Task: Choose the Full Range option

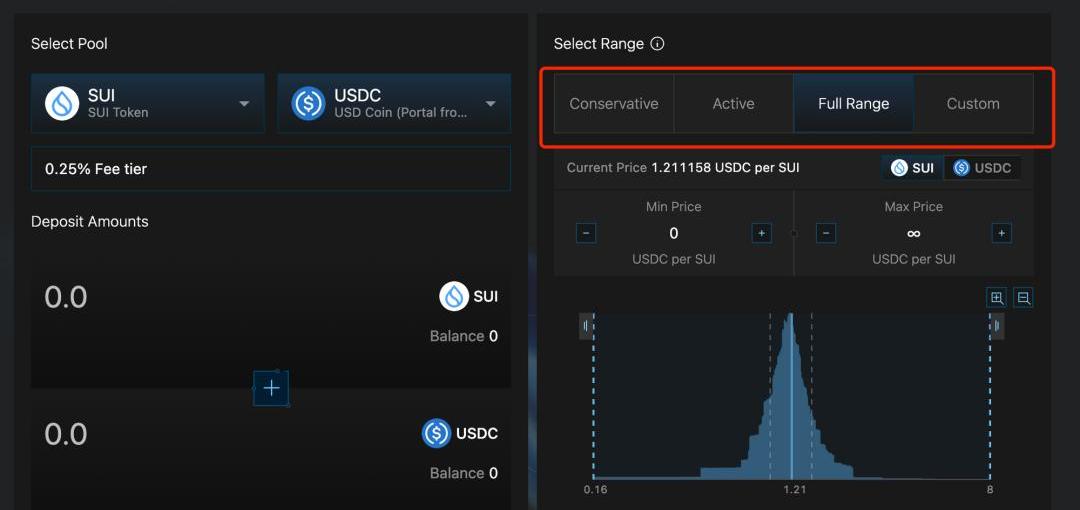Action: coord(853,103)
